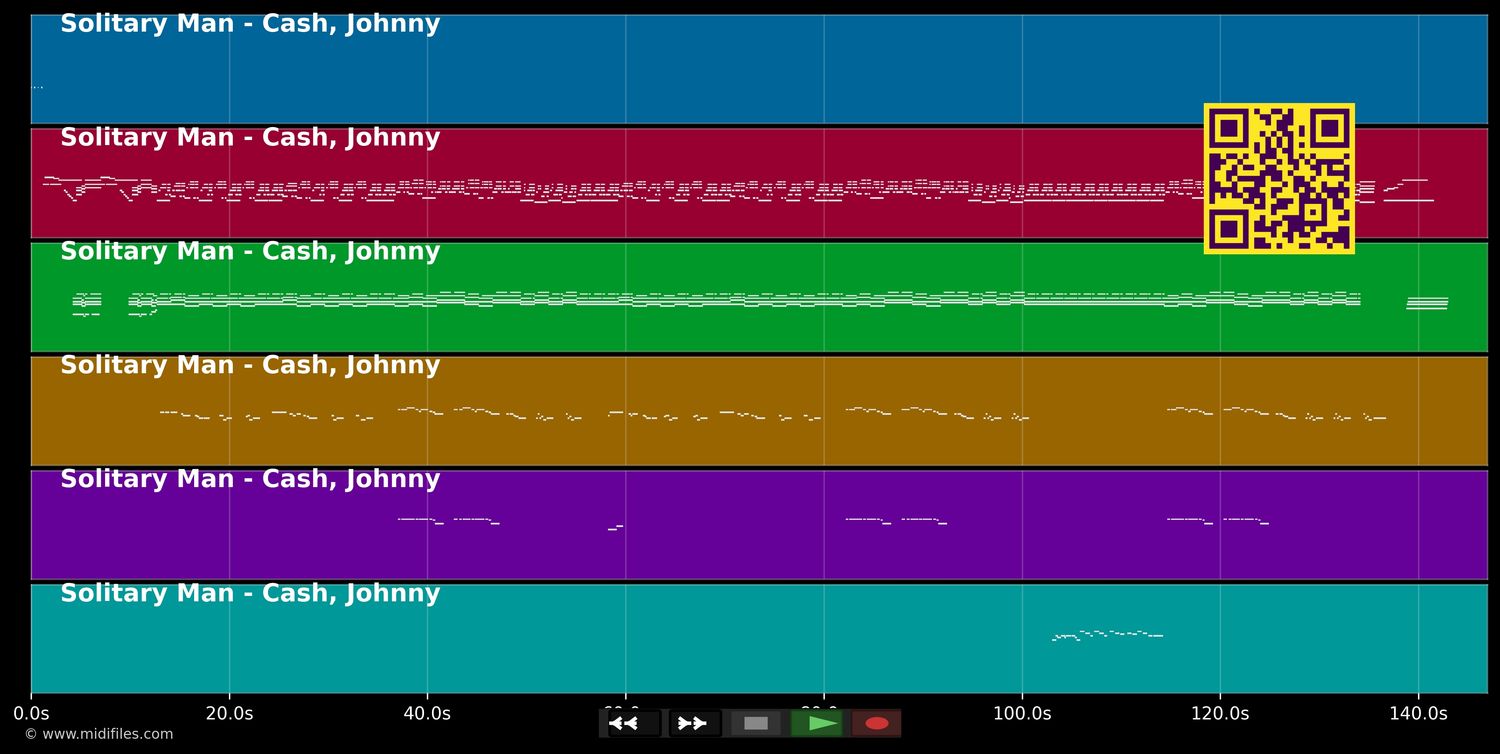Image resolution: width=1500 pixels, height=754 pixels.
Task: Click the red record button
Action: pyautogui.click(x=877, y=723)
